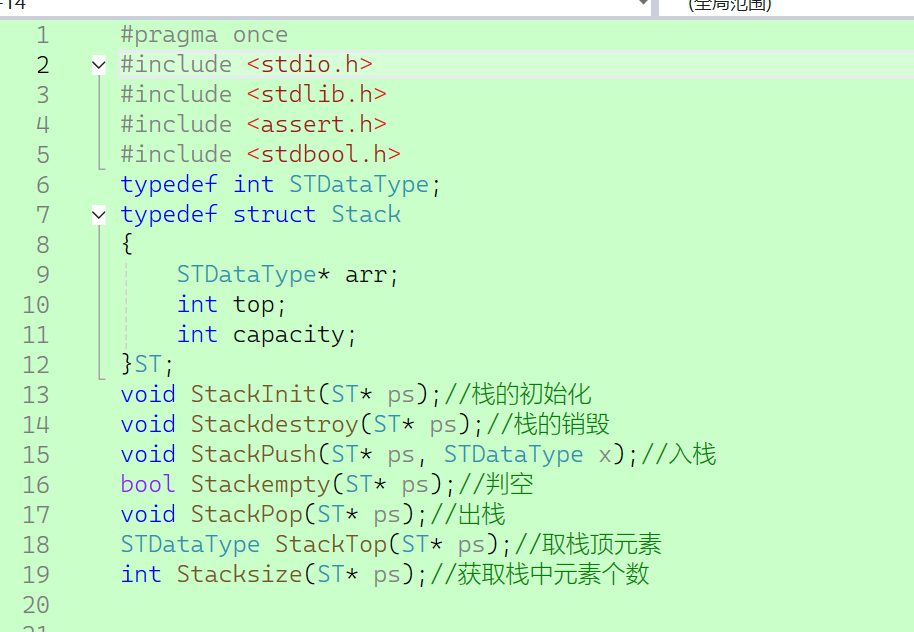This screenshot has height=632, width=914.
Task: Click the capacity member on line 11
Action: [289, 335]
